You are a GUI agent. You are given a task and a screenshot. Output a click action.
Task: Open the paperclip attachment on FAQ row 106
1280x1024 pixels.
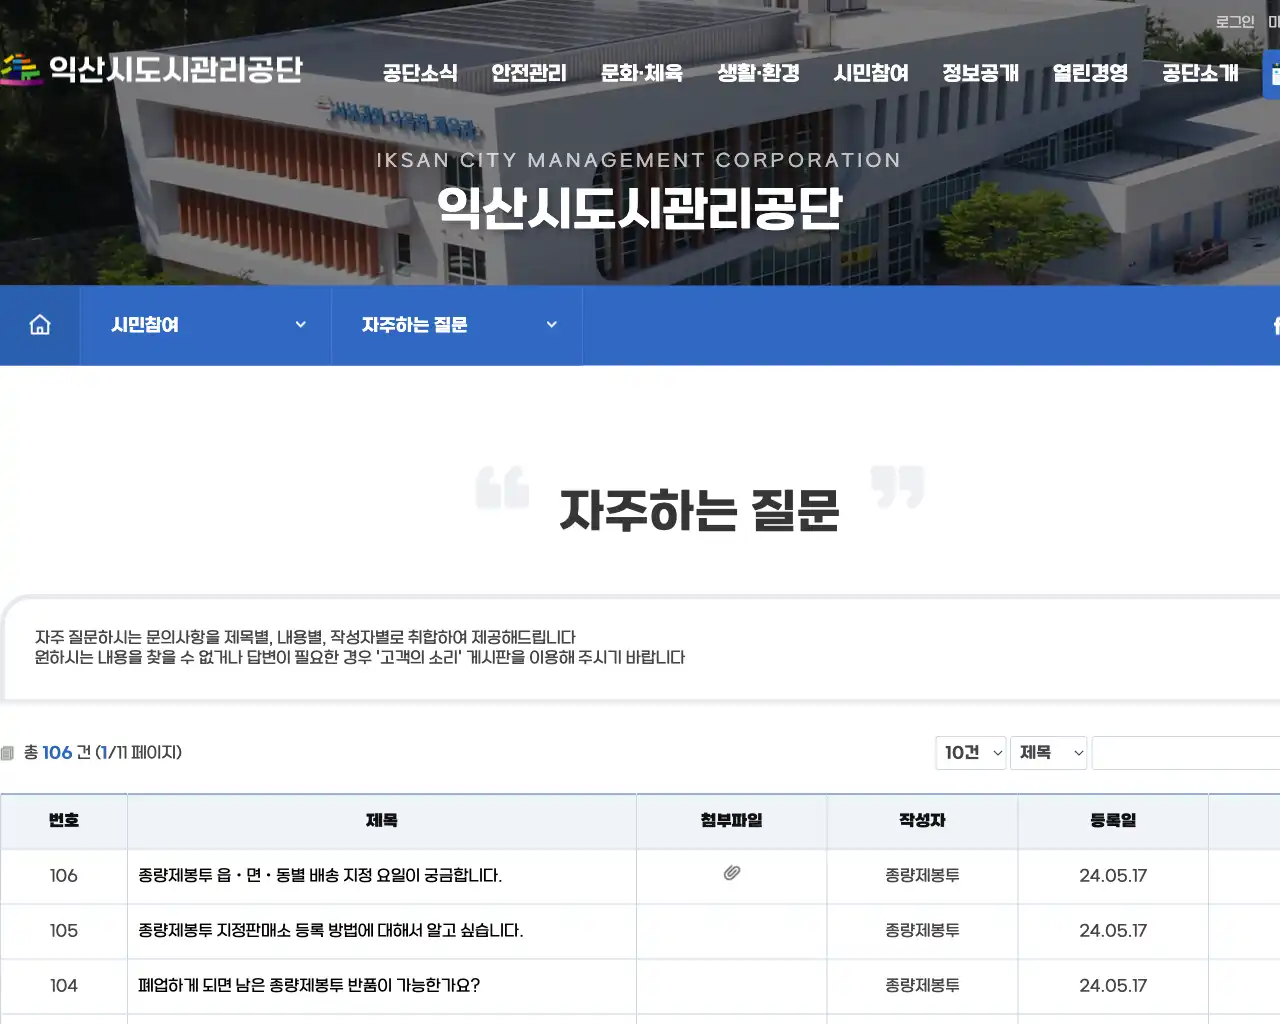(731, 875)
